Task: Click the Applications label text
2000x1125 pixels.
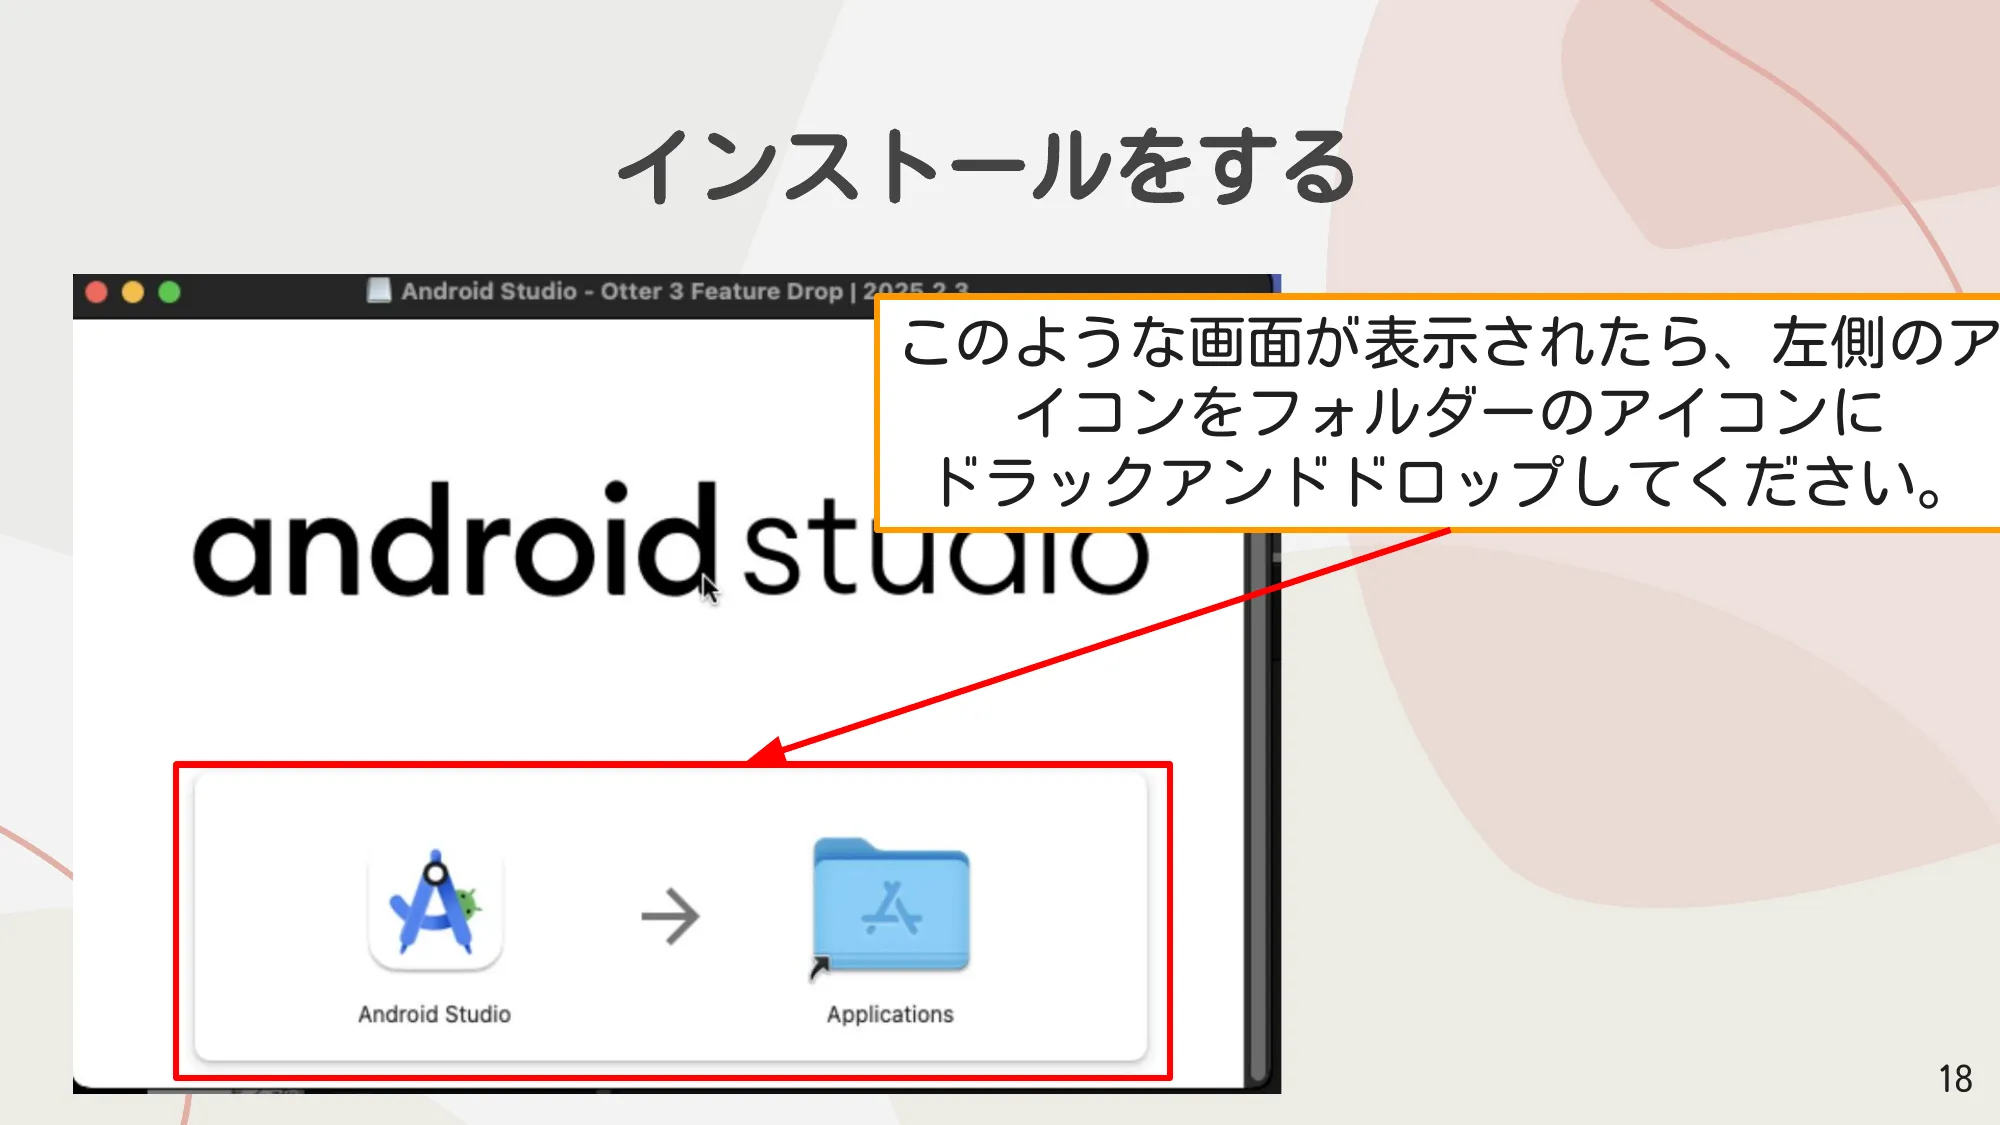Action: click(890, 1014)
